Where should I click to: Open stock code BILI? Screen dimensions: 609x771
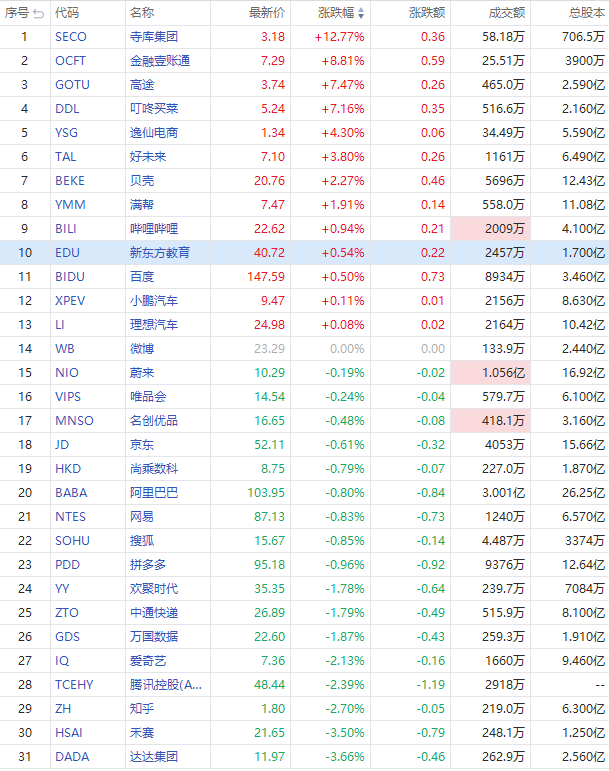[x=65, y=229]
